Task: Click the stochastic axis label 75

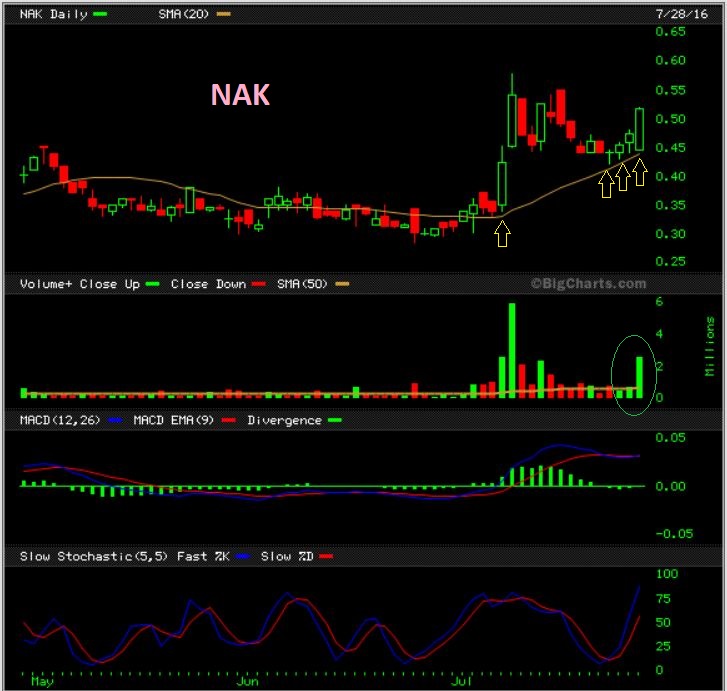Action: 663,599
